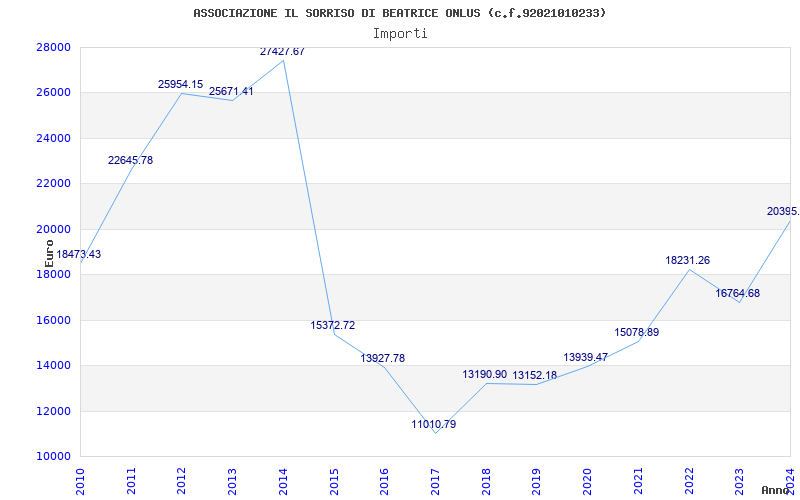800x500 pixels.
Task: Click the x-axis year 2023
Action: pyautogui.click(x=739, y=481)
